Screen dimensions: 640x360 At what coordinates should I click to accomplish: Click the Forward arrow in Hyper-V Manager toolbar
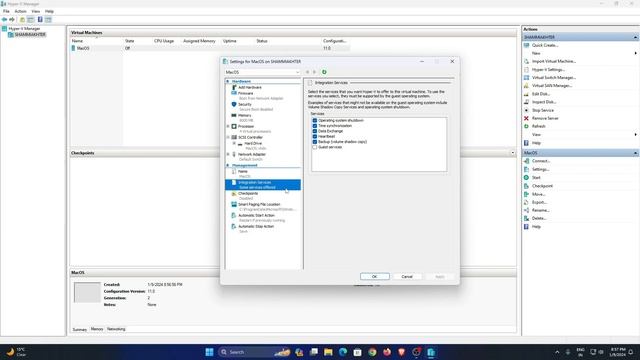[x=12, y=20]
